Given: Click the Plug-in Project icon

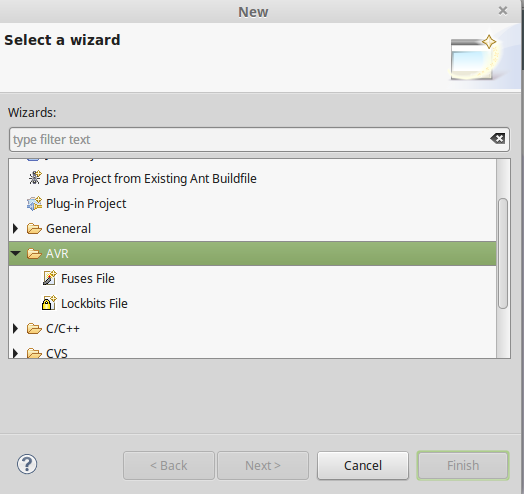Looking at the screenshot, I should pos(34,203).
